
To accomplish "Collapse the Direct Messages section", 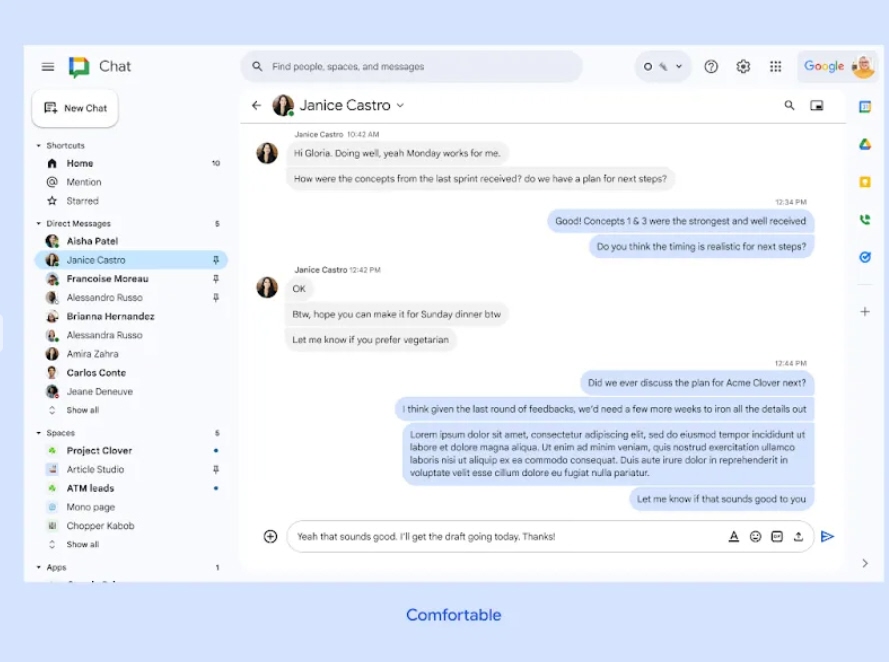I will 39,224.
